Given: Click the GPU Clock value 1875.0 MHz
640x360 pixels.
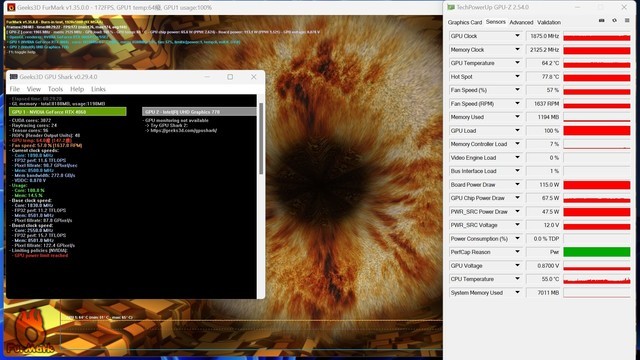Looking at the screenshot, I should (544, 36).
